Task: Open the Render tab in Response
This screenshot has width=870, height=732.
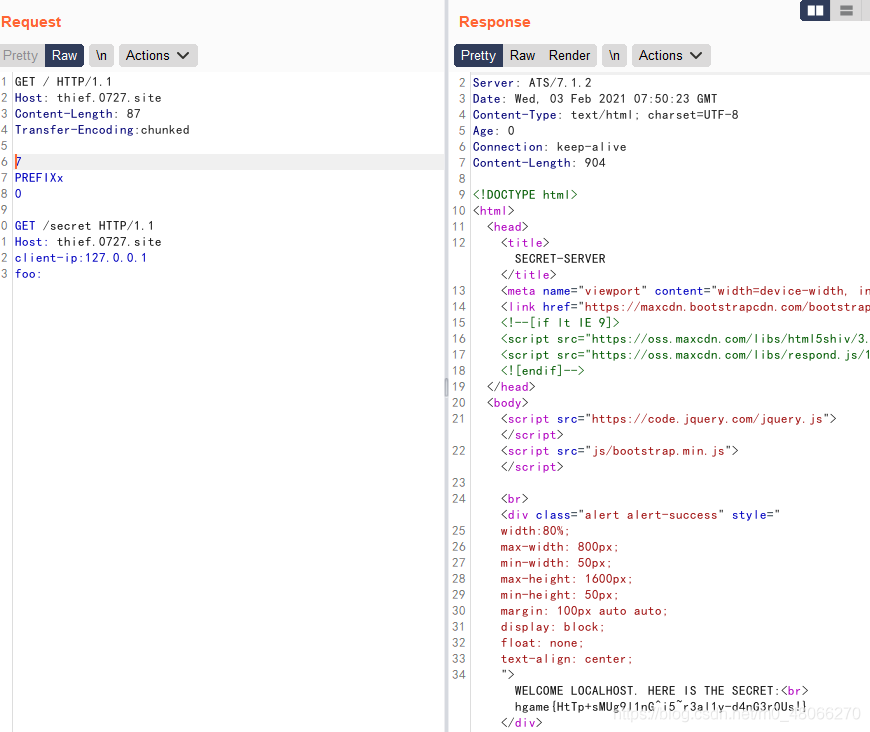Action: coord(569,55)
